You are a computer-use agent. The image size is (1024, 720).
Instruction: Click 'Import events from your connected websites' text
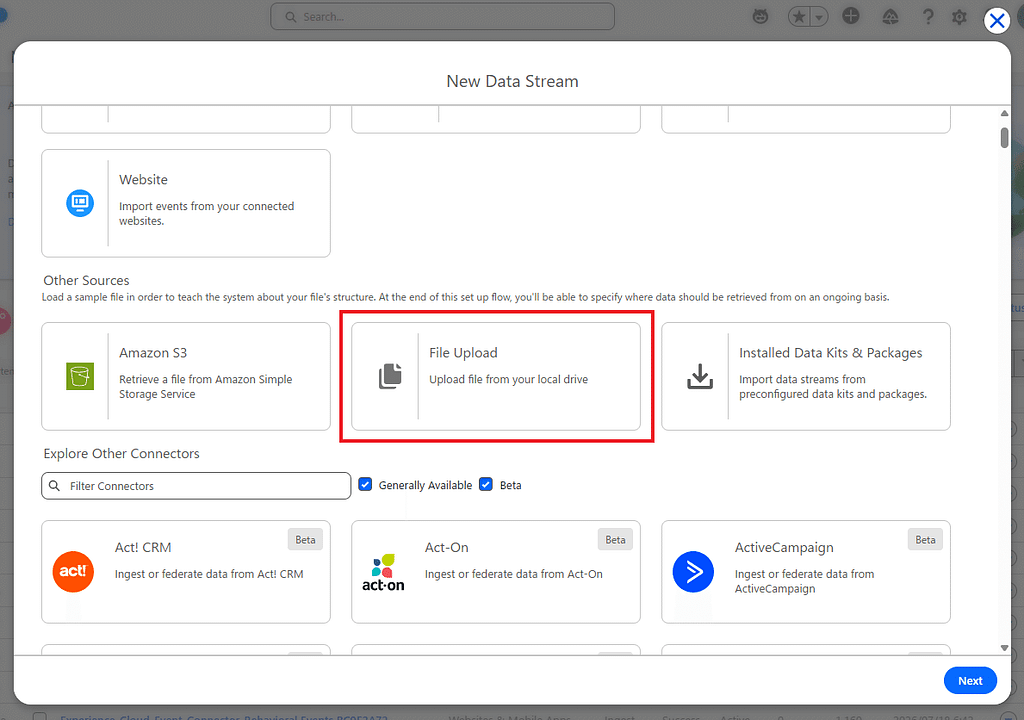coord(206,214)
